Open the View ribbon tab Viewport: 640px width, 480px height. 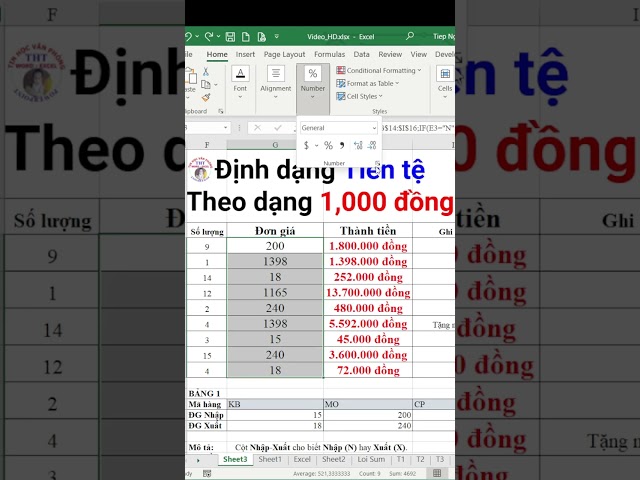(418, 54)
